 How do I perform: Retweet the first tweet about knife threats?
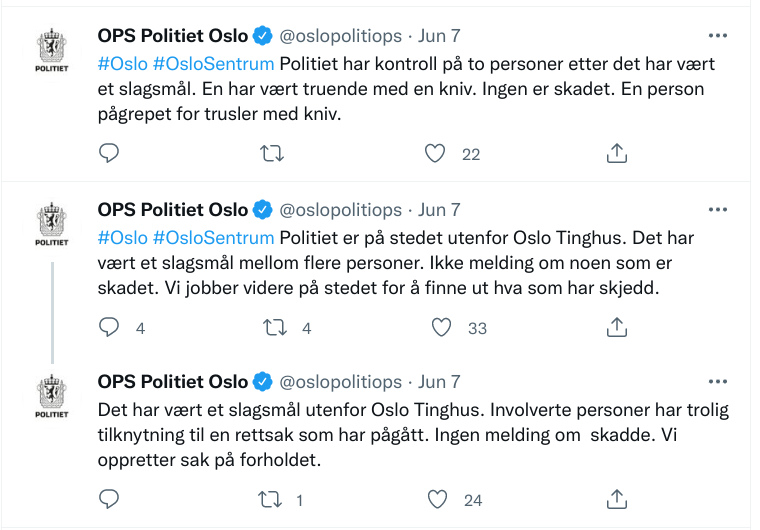pos(271,153)
